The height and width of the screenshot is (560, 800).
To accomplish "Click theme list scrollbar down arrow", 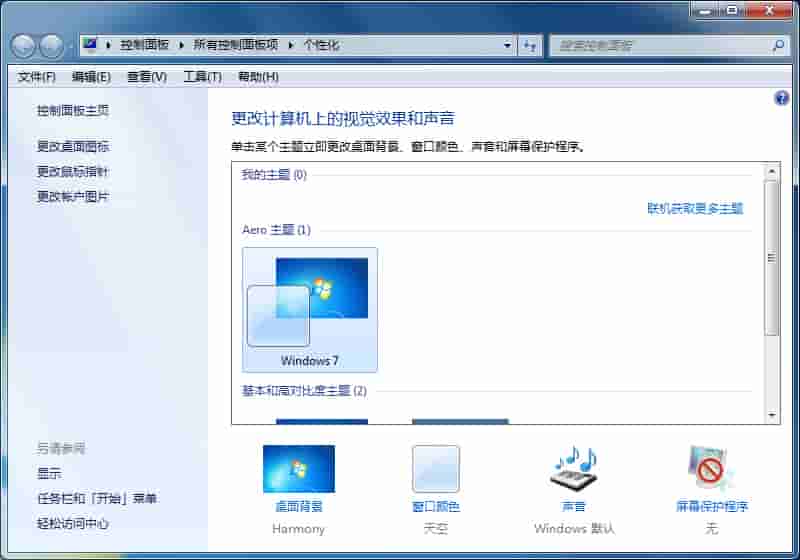I will point(772,416).
